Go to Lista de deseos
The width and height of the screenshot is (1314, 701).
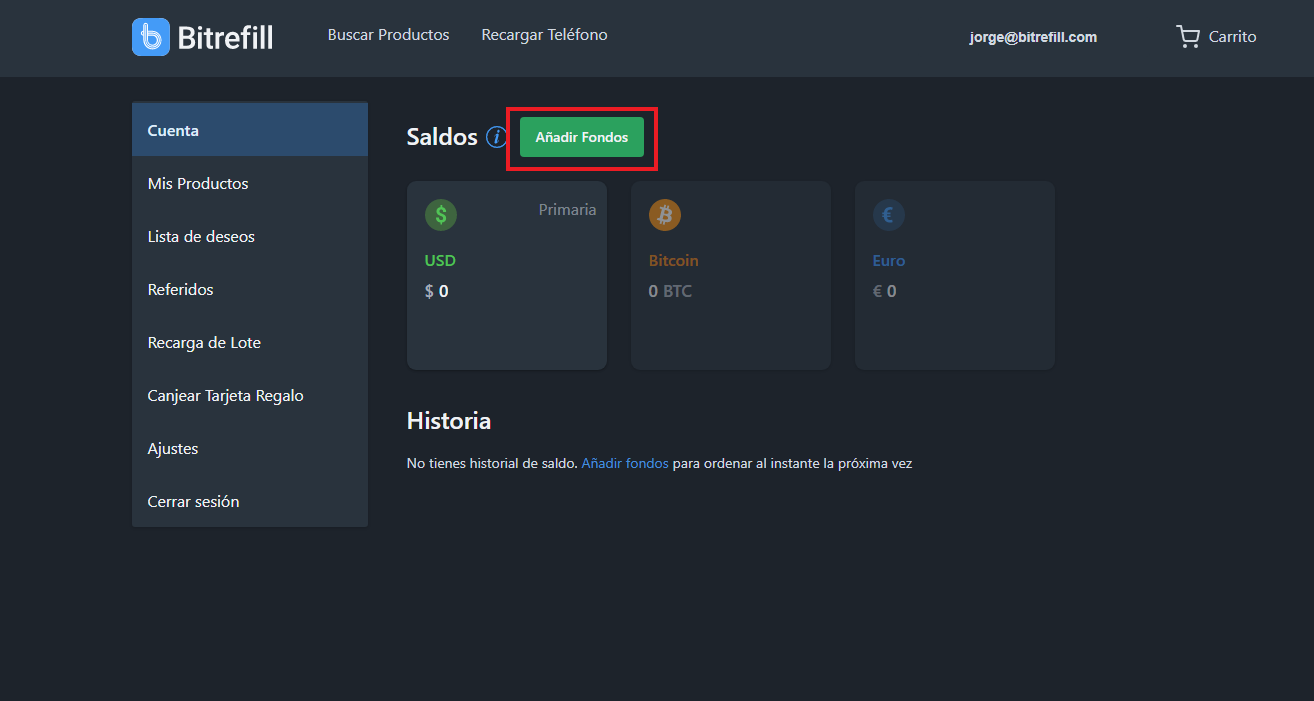(250, 236)
